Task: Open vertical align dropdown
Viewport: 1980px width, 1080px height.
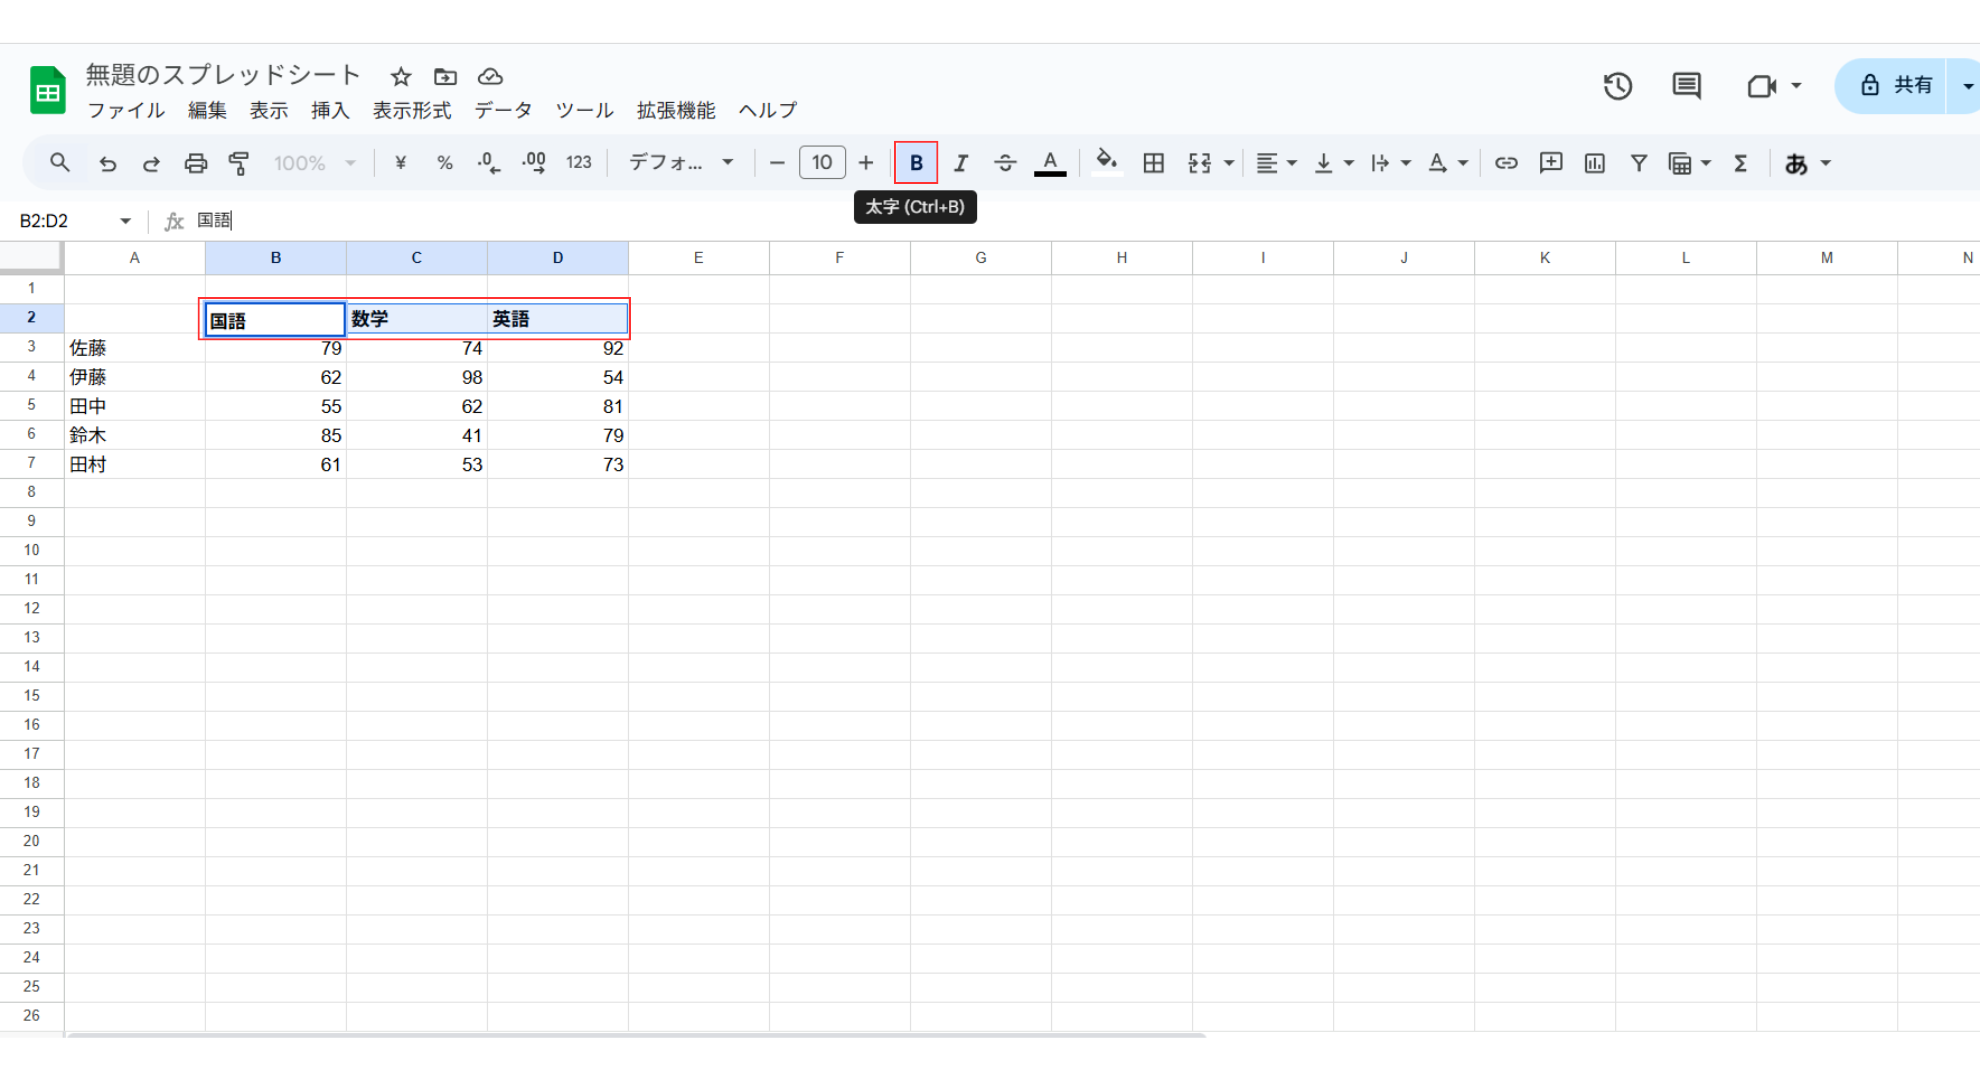Action: tap(1334, 163)
